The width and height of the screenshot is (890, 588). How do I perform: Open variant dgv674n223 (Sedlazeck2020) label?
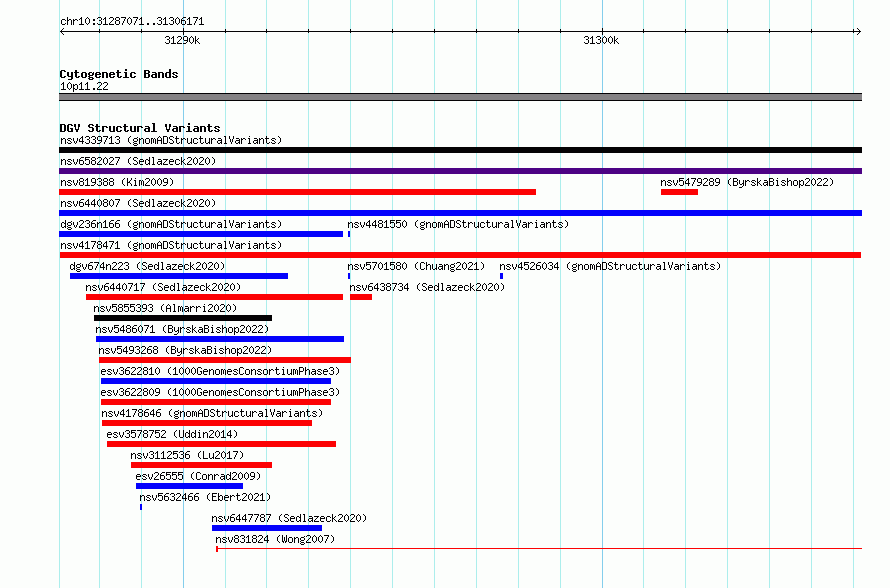pyautogui.click(x=147, y=266)
